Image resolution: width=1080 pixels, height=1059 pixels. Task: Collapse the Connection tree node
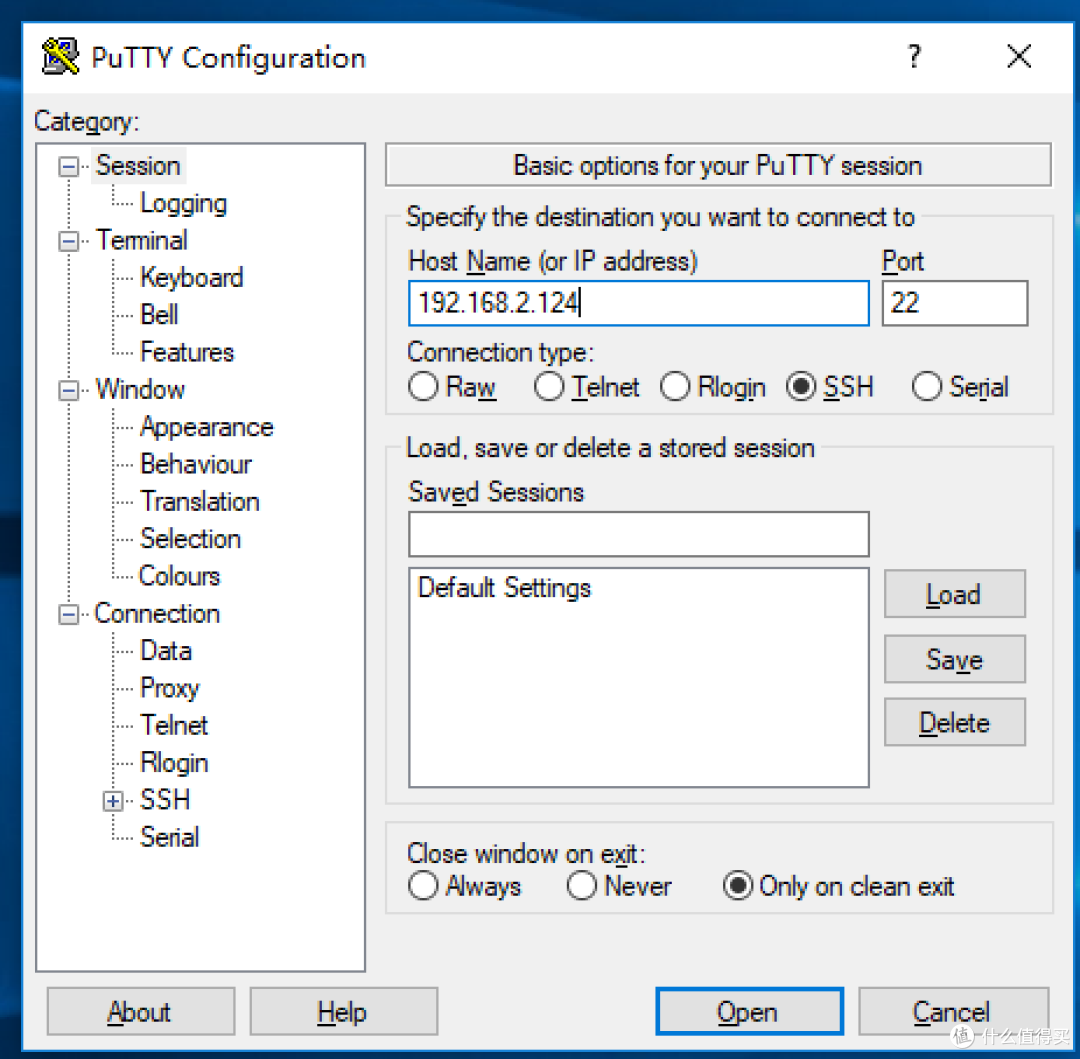tap(69, 614)
